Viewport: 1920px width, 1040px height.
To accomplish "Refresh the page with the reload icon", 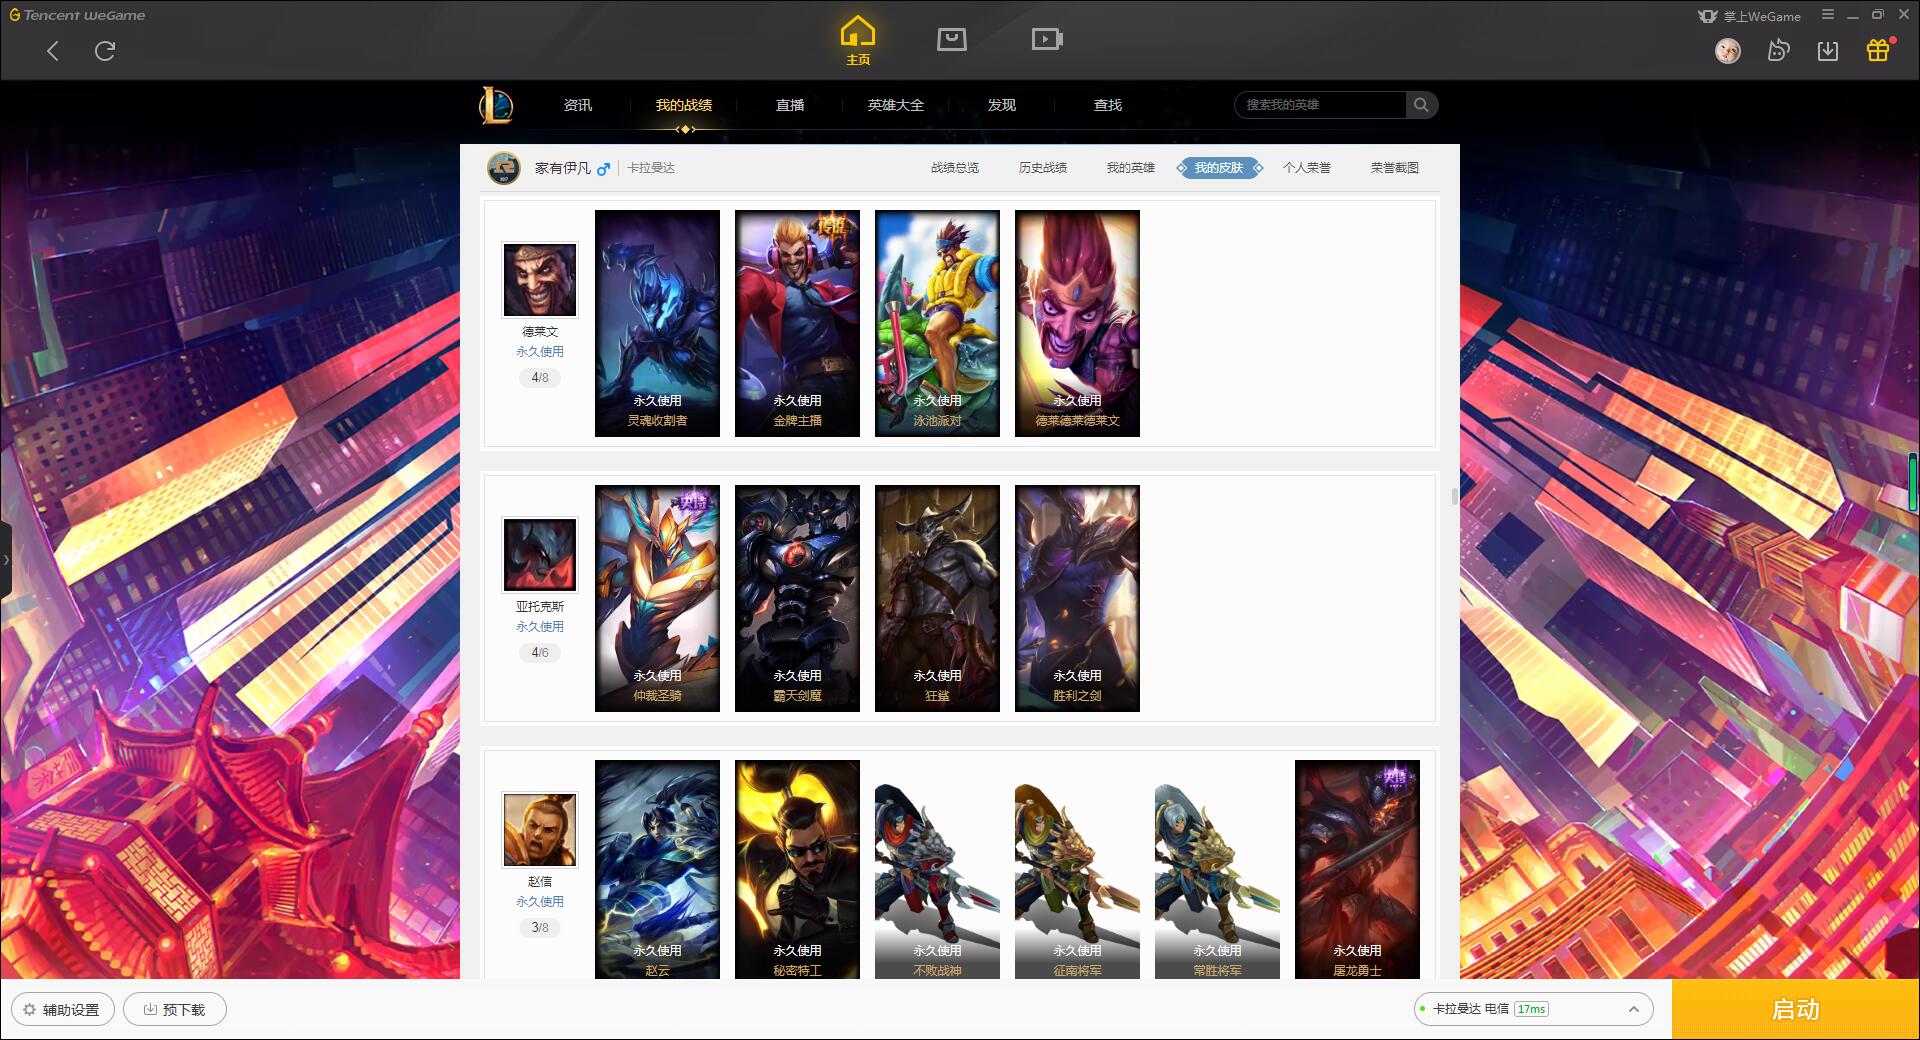I will (105, 50).
